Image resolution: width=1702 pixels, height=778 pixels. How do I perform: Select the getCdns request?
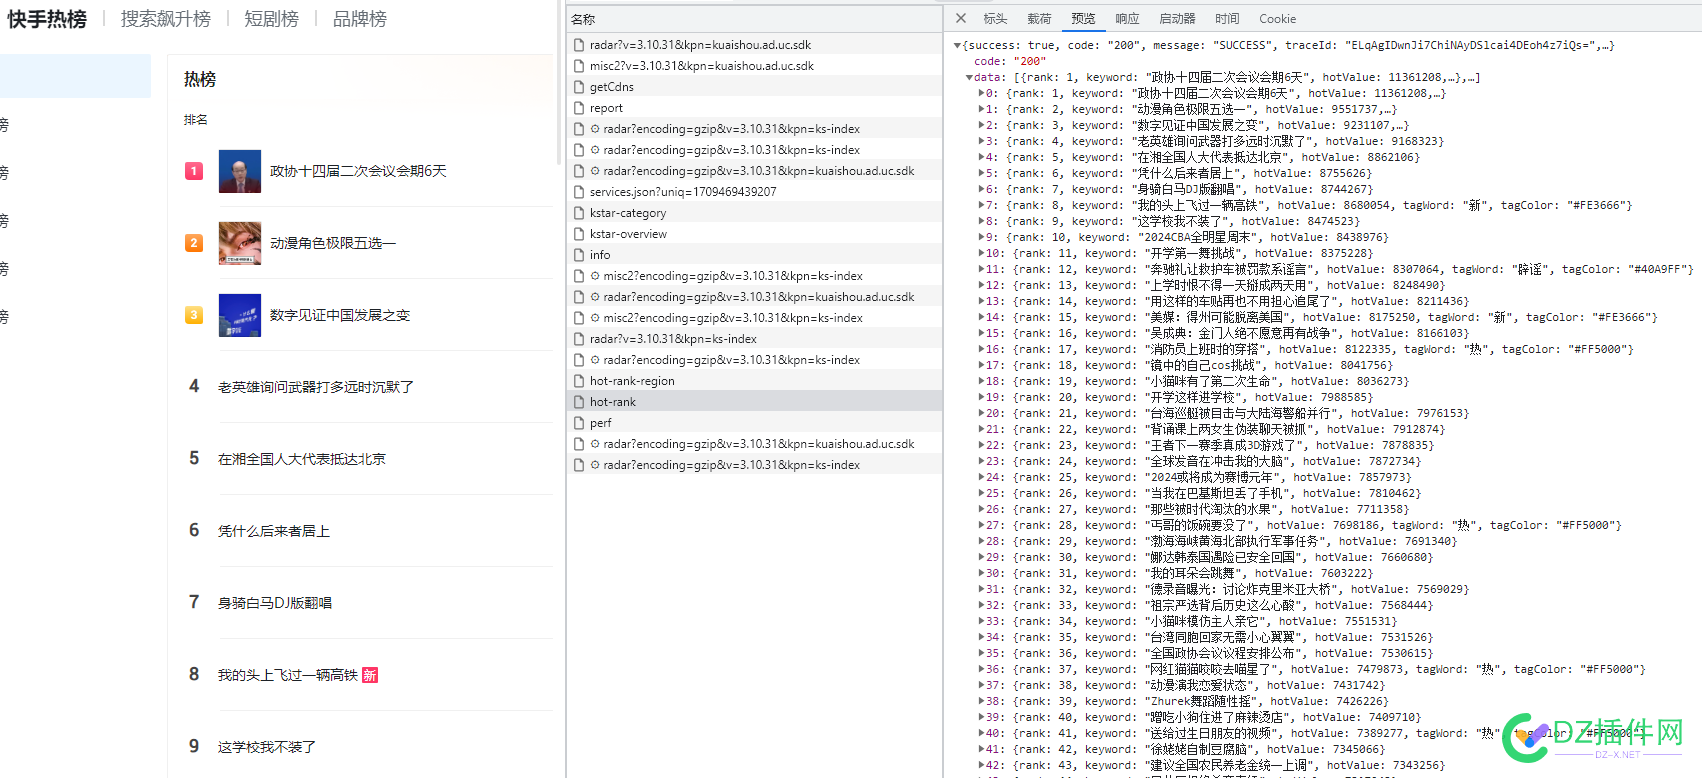755,87
